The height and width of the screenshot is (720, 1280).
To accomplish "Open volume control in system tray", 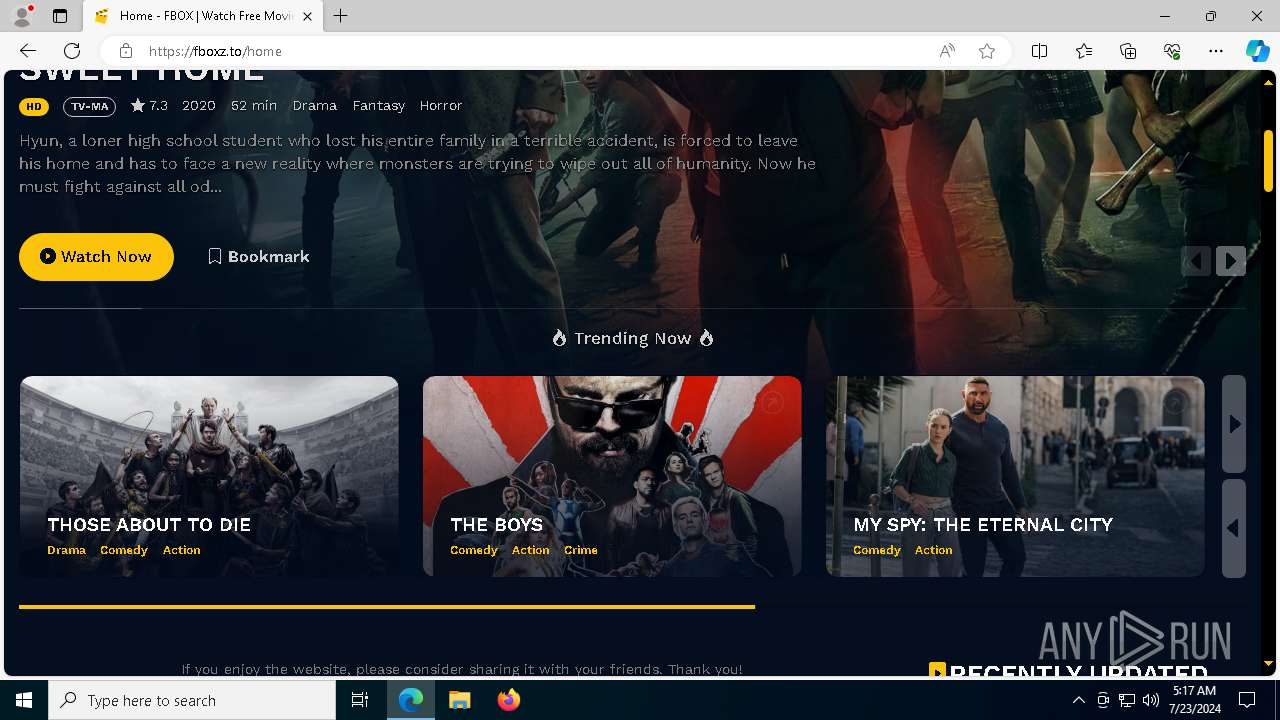I will [x=1150, y=700].
